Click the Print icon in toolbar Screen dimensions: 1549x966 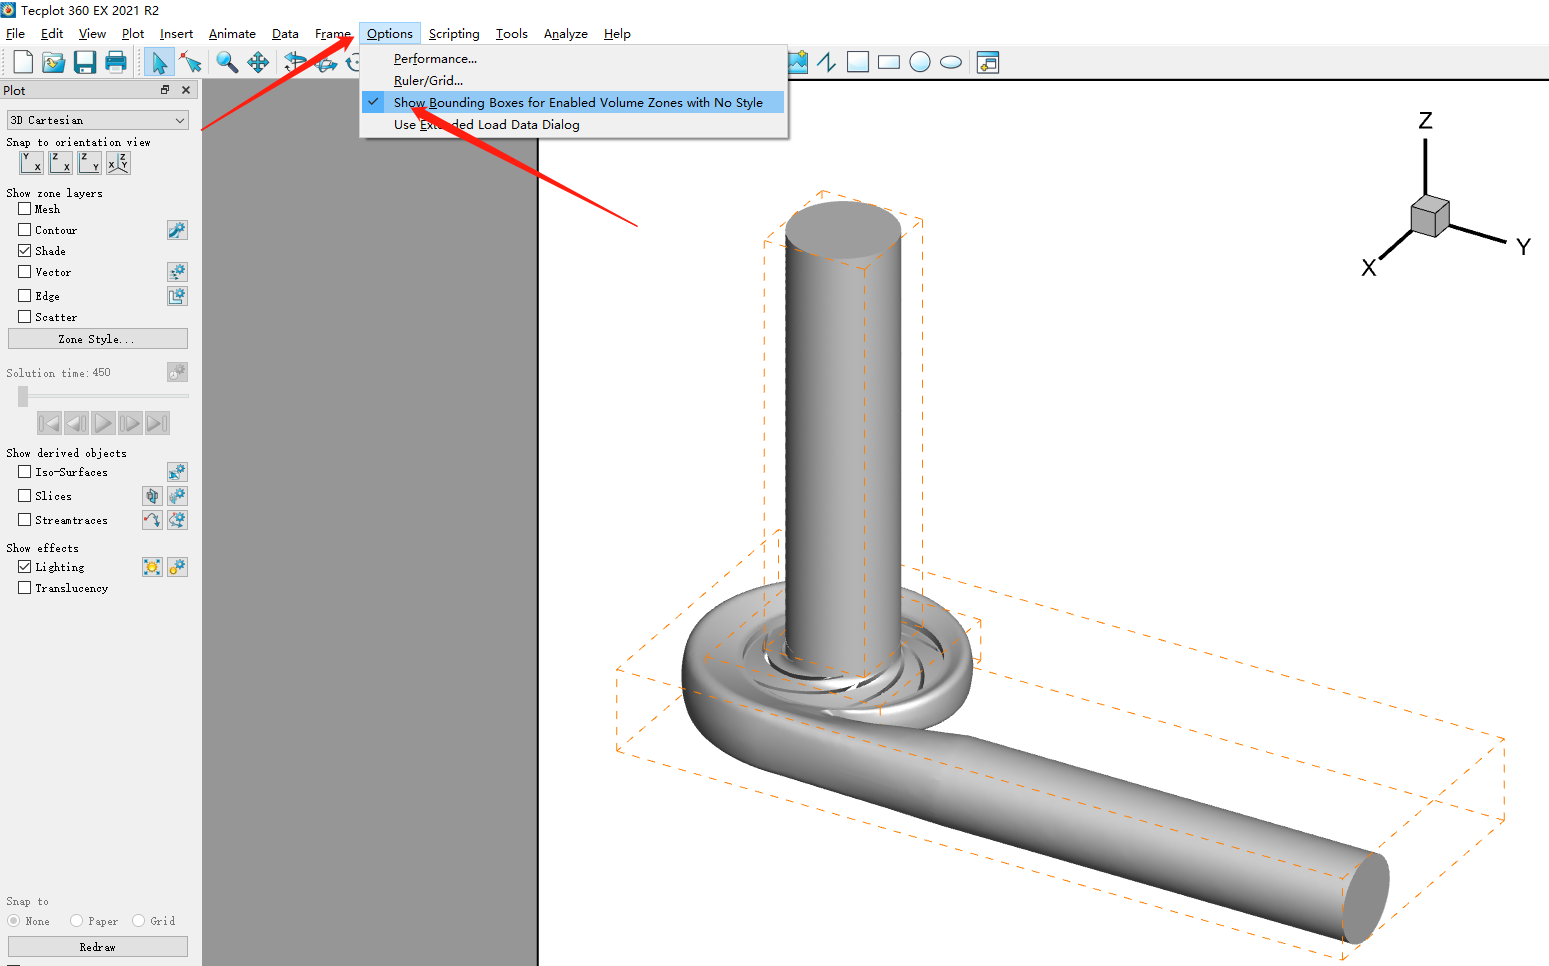tap(116, 63)
